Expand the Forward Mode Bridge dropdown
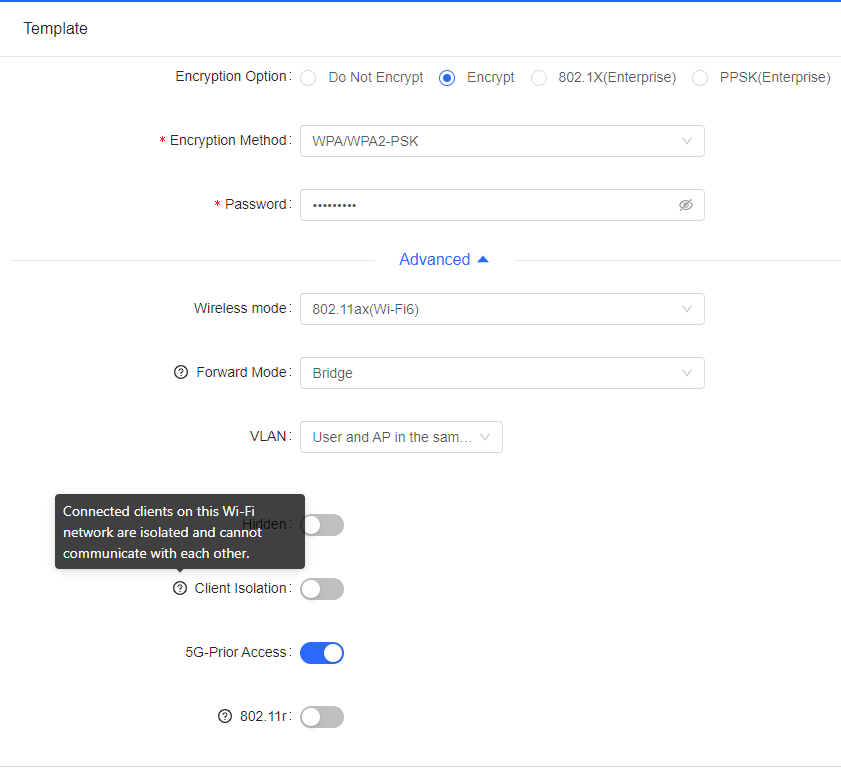This screenshot has height=773, width=841. (x=502, y=373)
